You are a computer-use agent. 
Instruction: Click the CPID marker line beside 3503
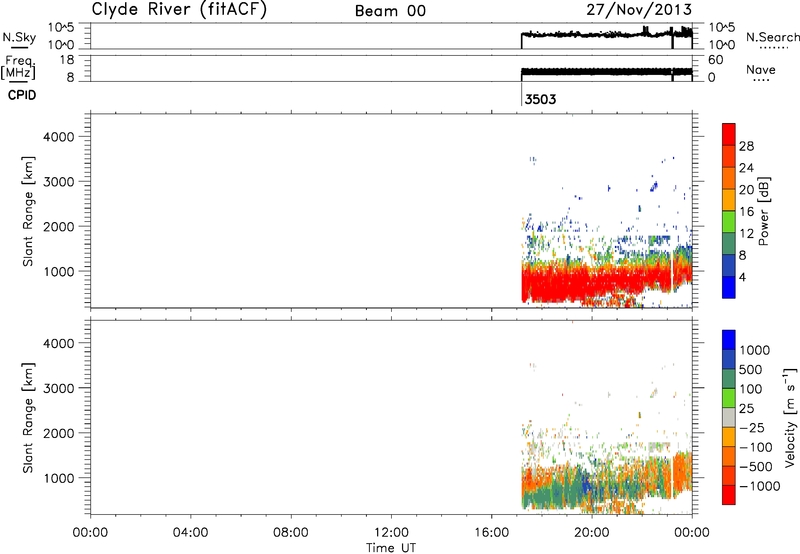(521, 94)
